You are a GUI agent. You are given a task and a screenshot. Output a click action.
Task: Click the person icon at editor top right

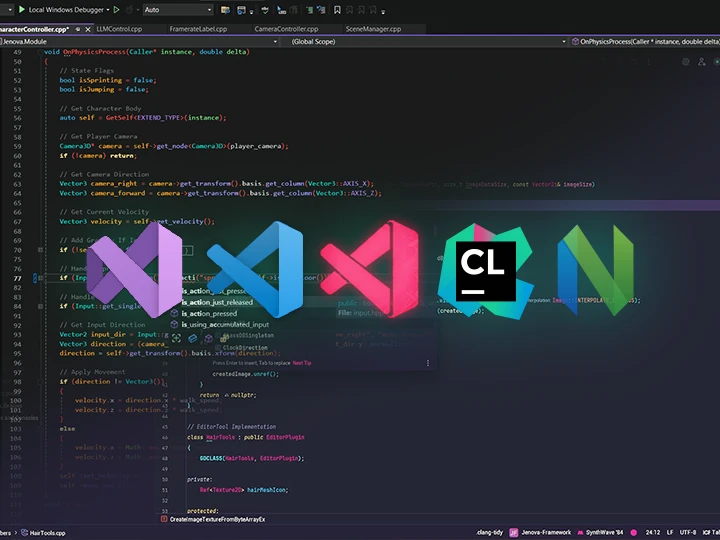click(x=702, y=62)
